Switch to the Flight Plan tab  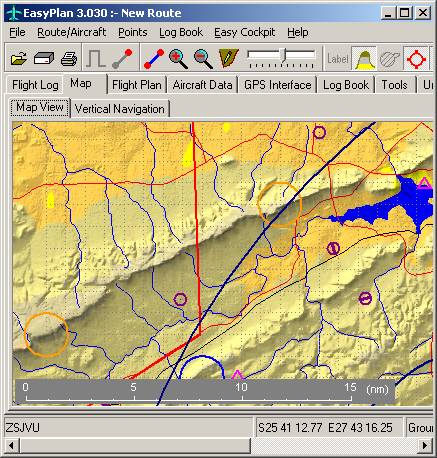(x=137, y=85)
